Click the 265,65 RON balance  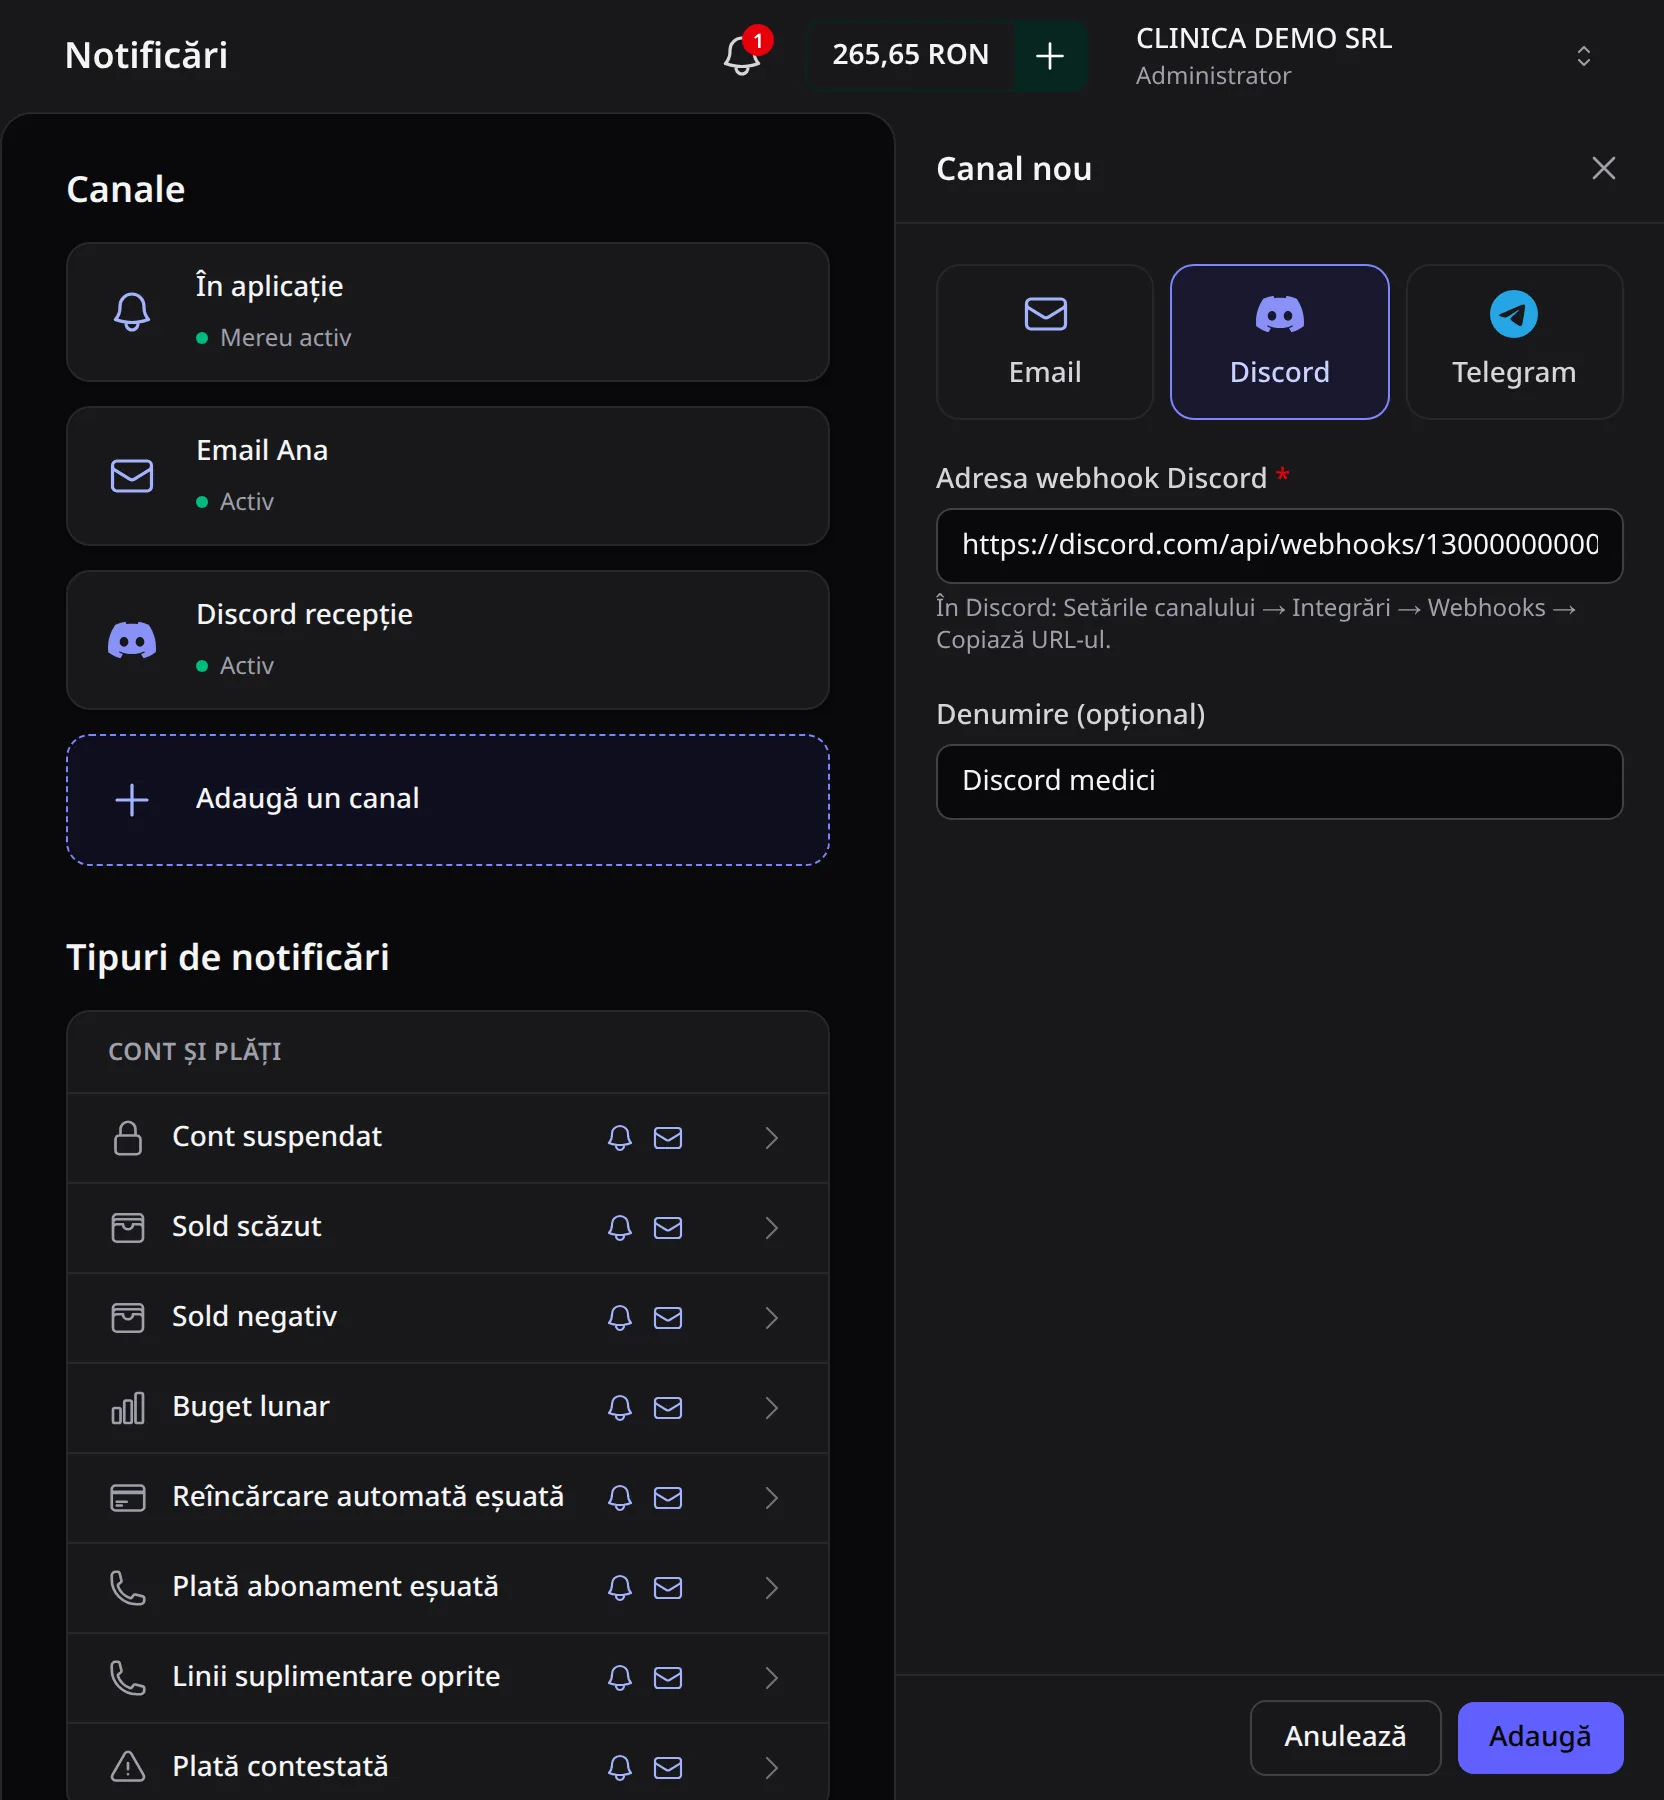(x=910, y=55)
